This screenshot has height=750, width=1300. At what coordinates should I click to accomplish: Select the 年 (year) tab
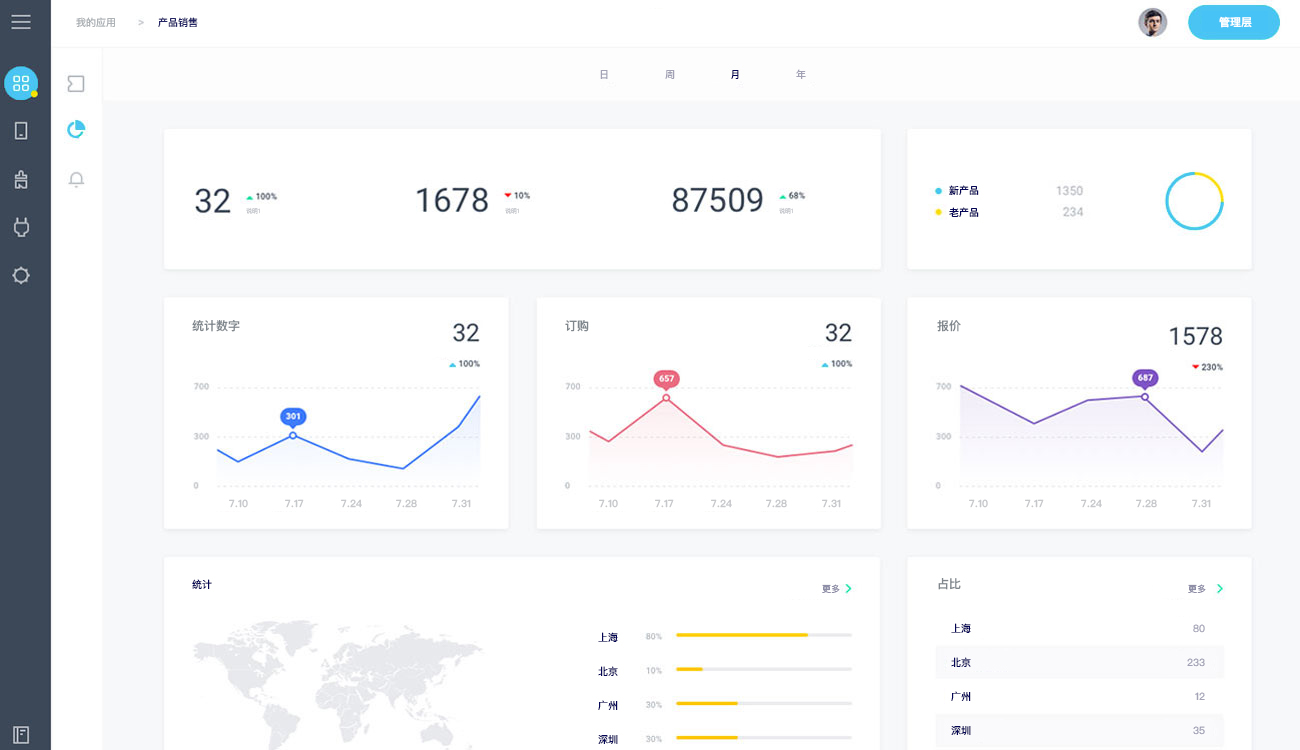[x=801, y=75]
